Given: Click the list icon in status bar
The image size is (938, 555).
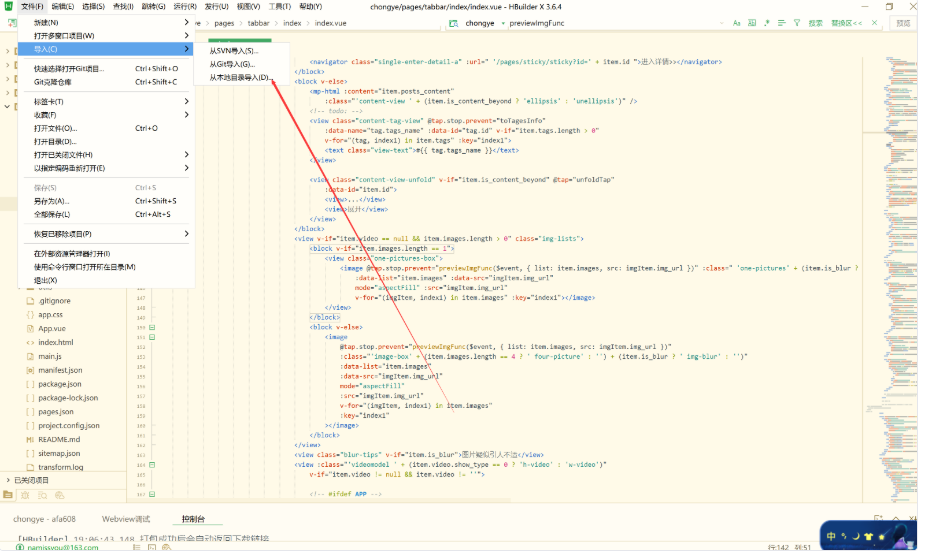Looking at the screenshot, I should click(136, 547).
